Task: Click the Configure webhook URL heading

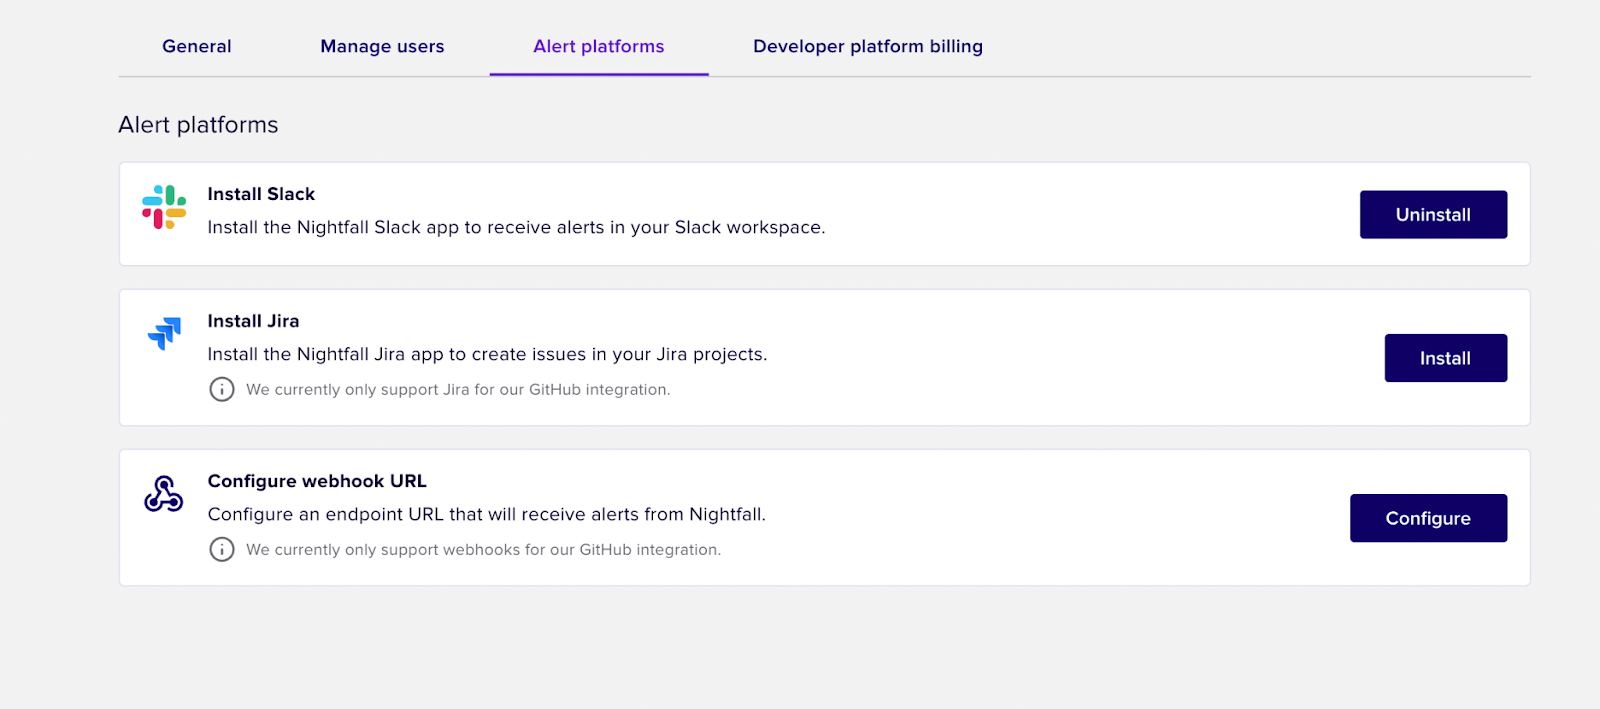Action: [317, 481]
